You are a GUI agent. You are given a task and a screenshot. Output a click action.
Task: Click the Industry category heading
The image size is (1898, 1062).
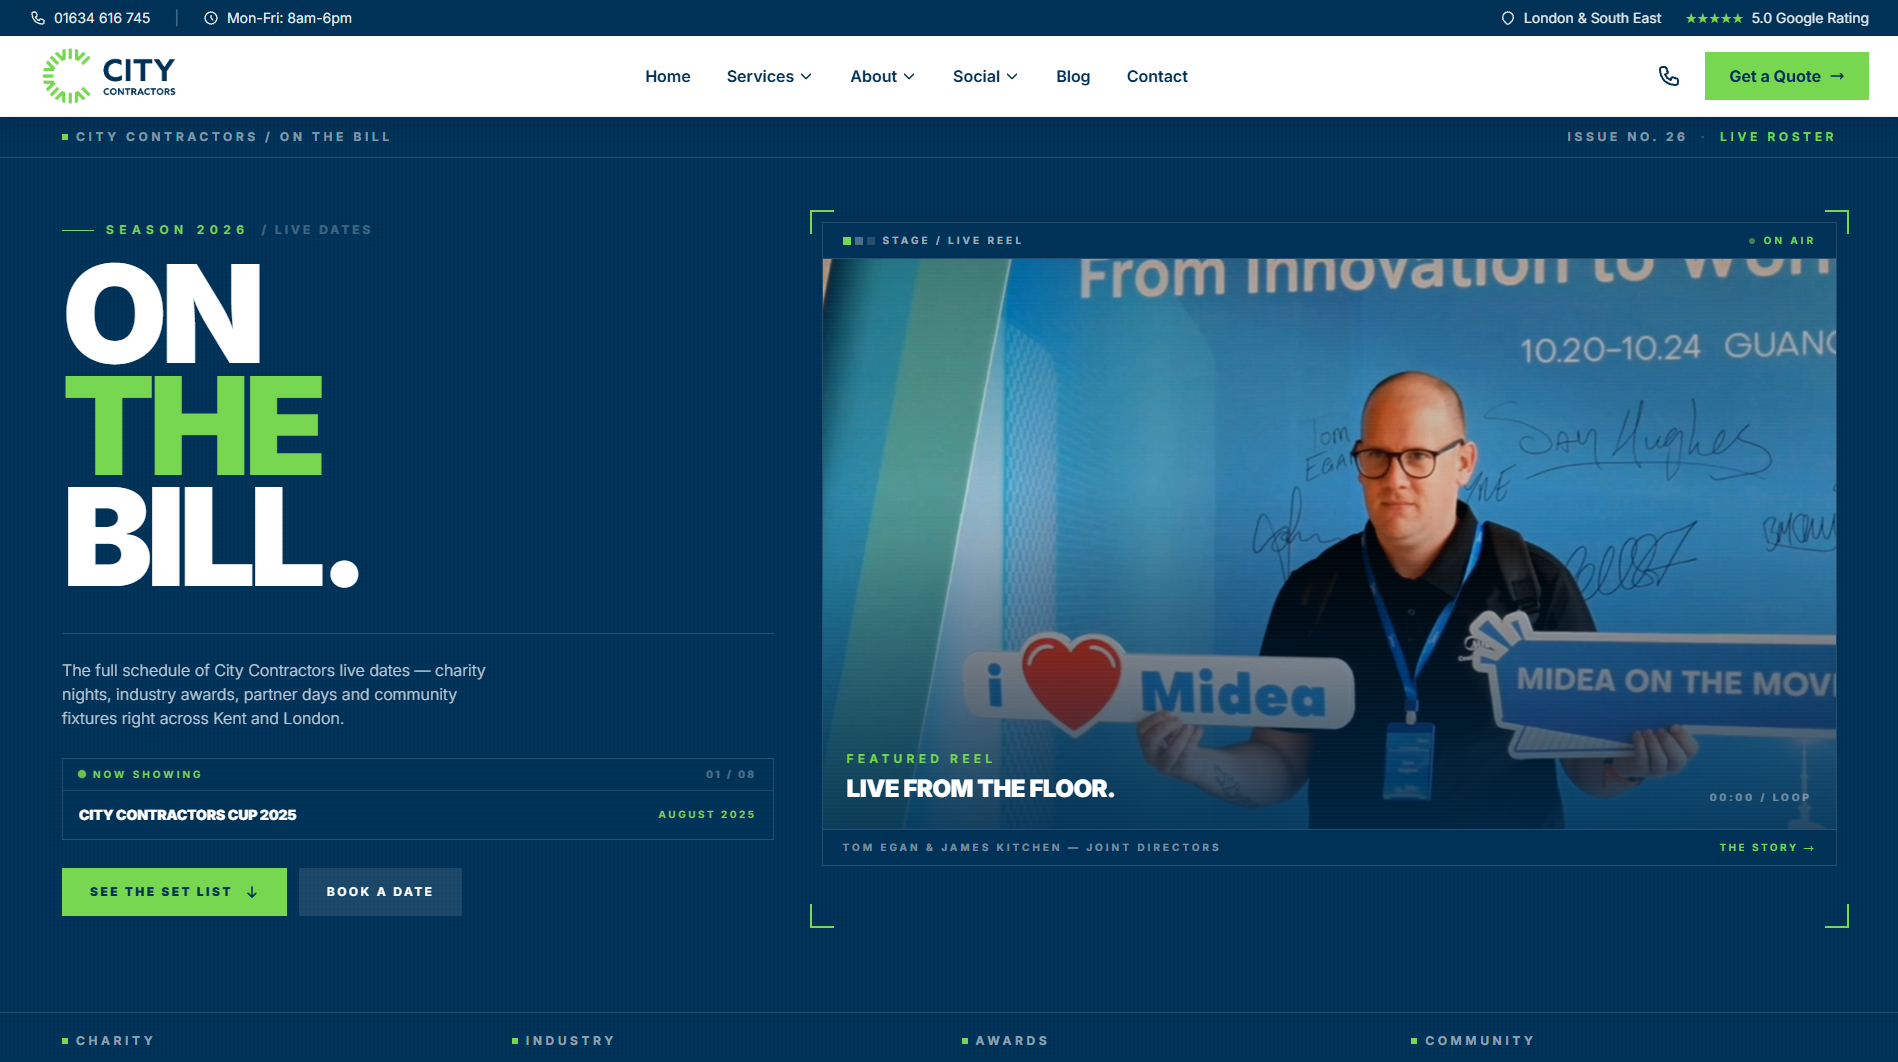tap(570, 1041)
